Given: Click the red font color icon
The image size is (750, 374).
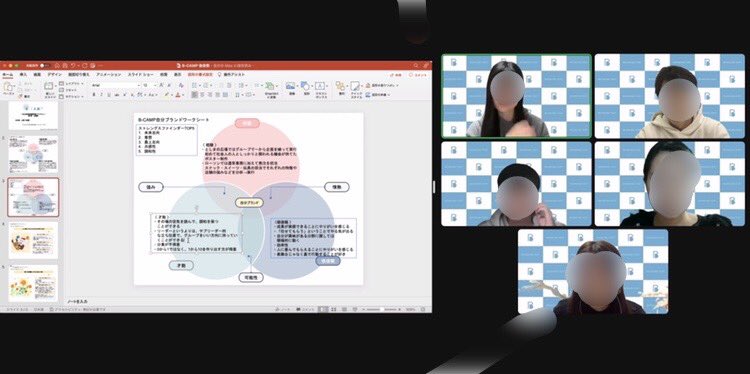Looking at the screenshot, I should [x=178, y=95].
